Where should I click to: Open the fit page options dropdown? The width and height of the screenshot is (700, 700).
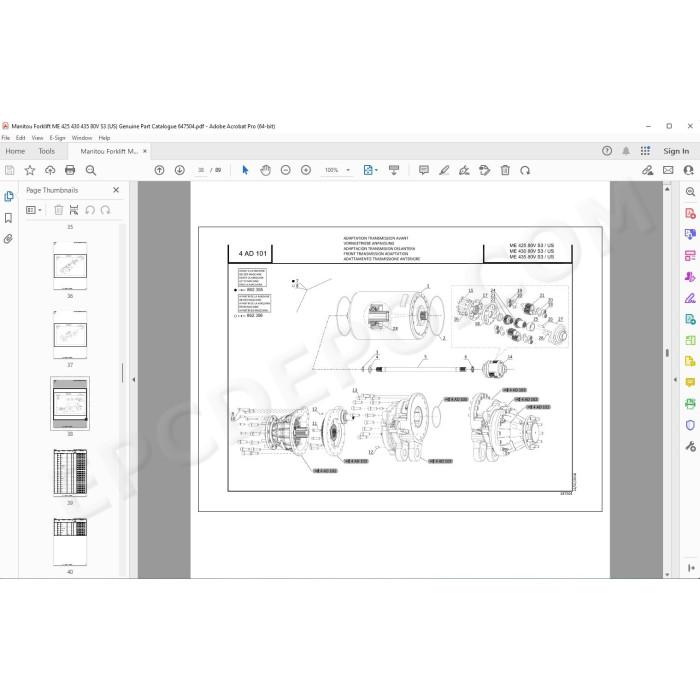point(371,170)
